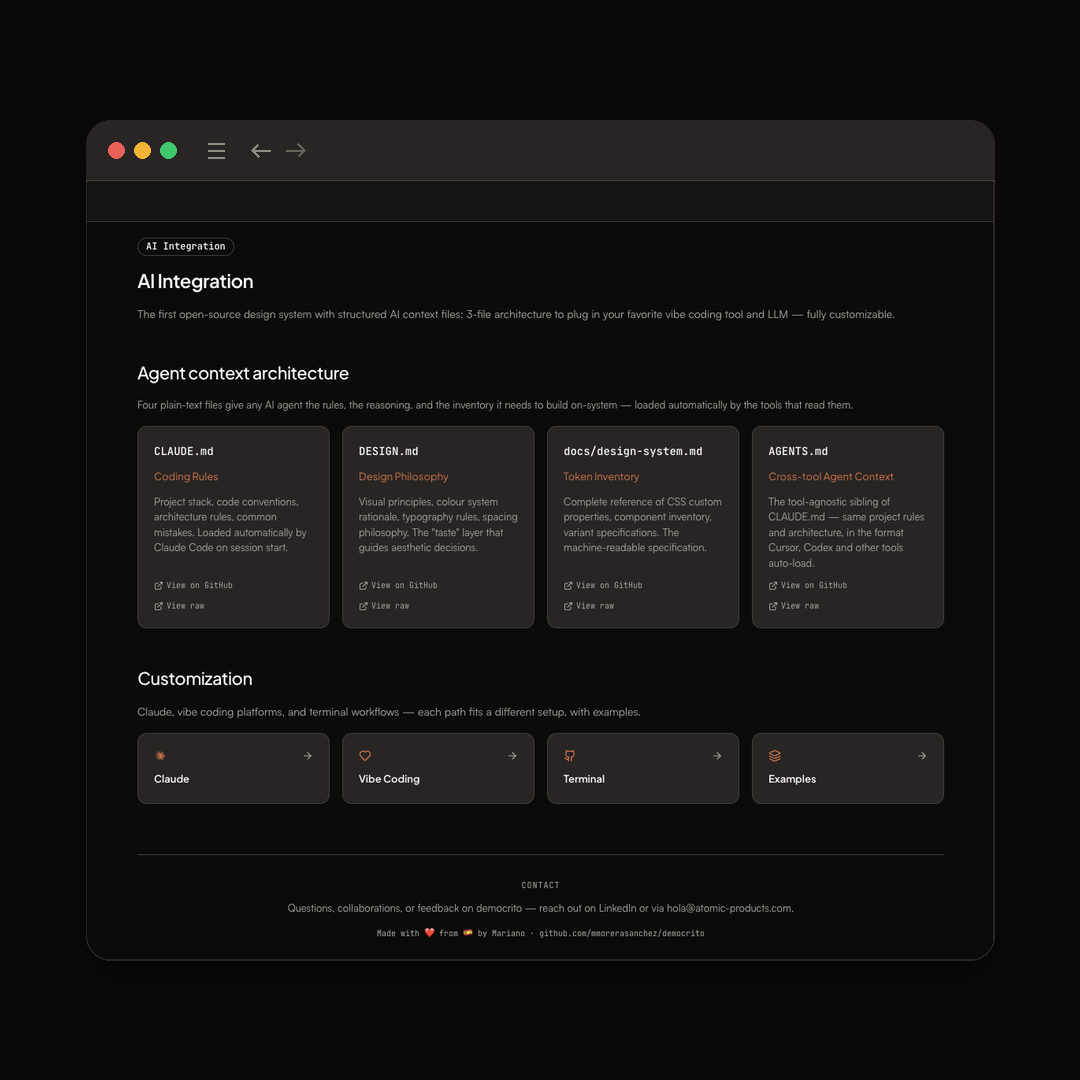Click the Claude sunburst icon

pyautogui.click(x=160, y=756)
